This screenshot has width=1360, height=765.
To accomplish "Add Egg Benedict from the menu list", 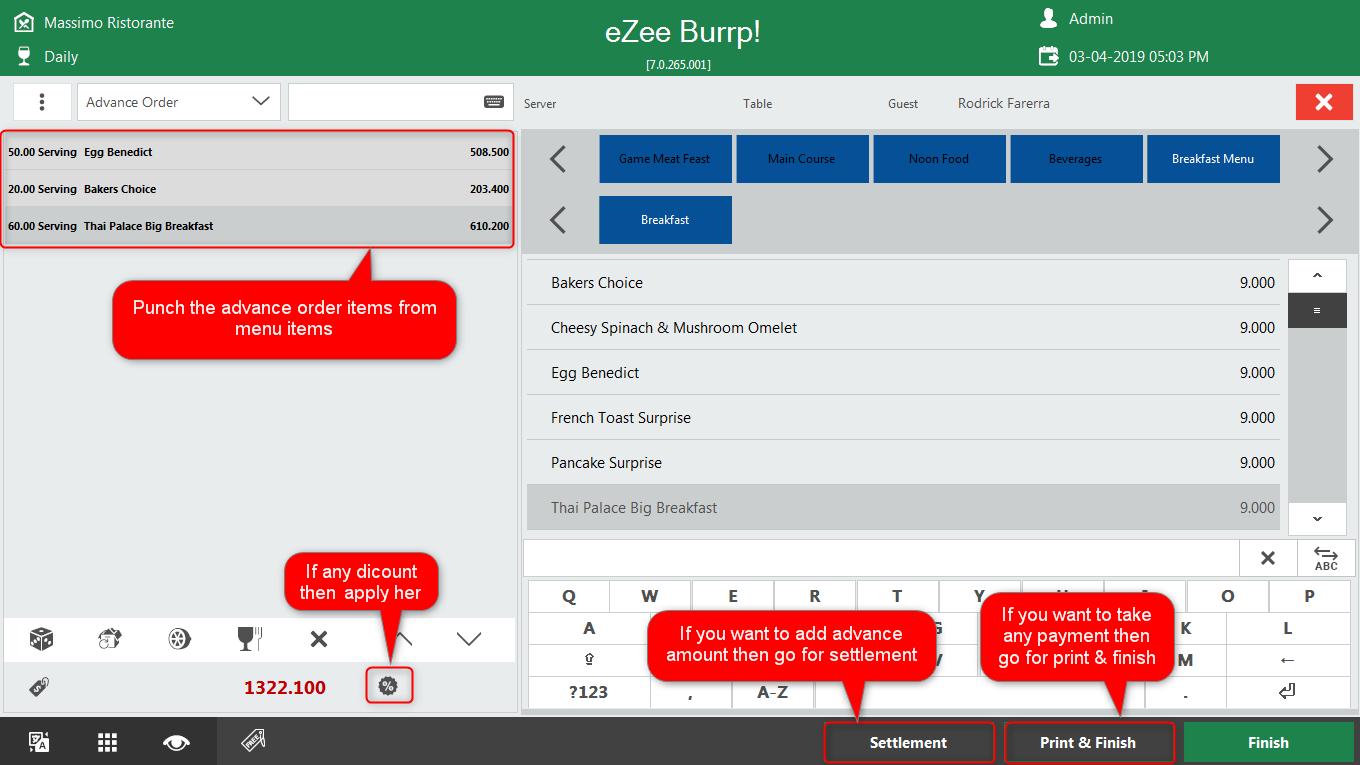I will click(x=903, y=373).
